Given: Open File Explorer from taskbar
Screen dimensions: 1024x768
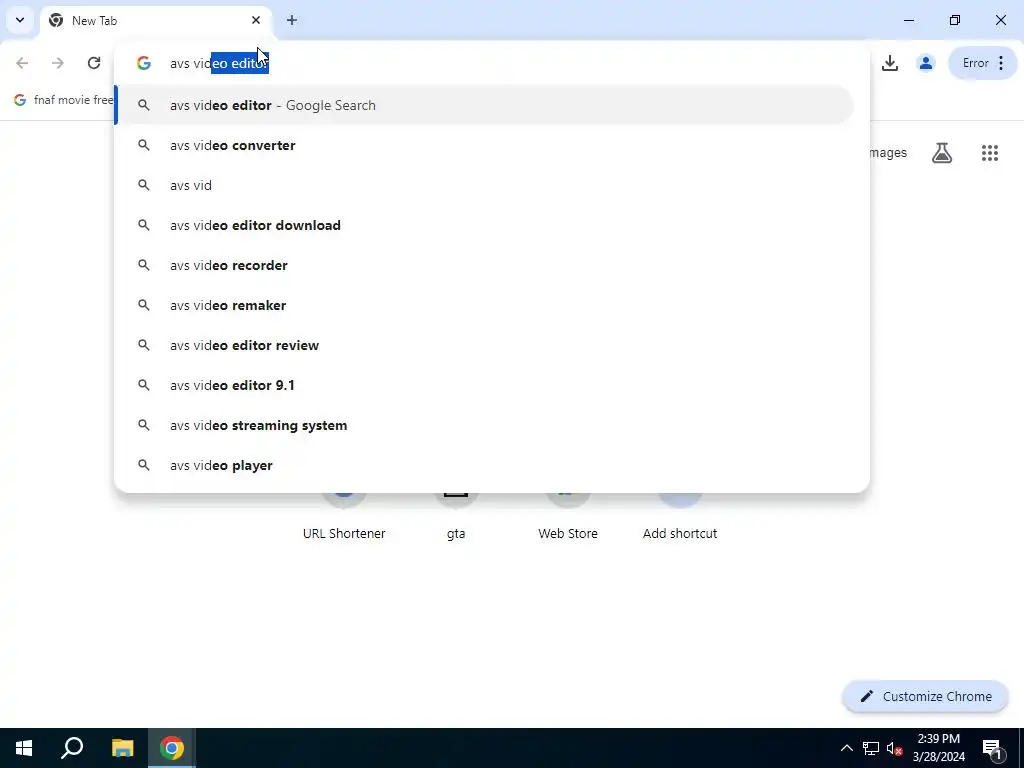Looking at the screenshot, I should point(122,748).
